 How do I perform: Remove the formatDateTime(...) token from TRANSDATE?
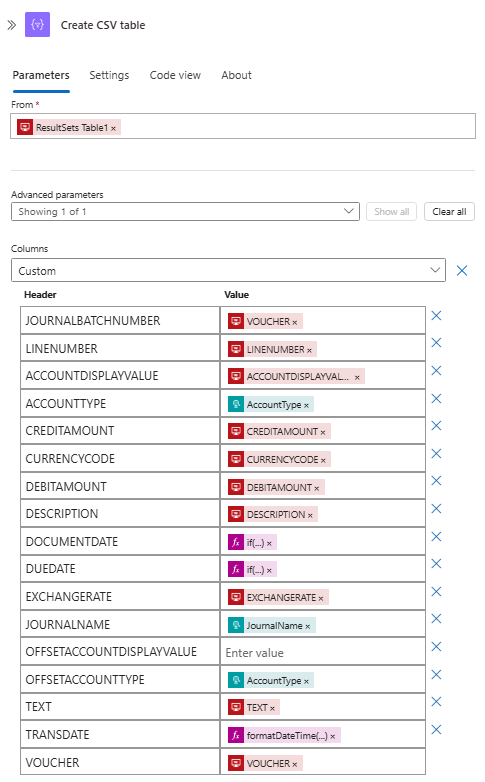332,736
